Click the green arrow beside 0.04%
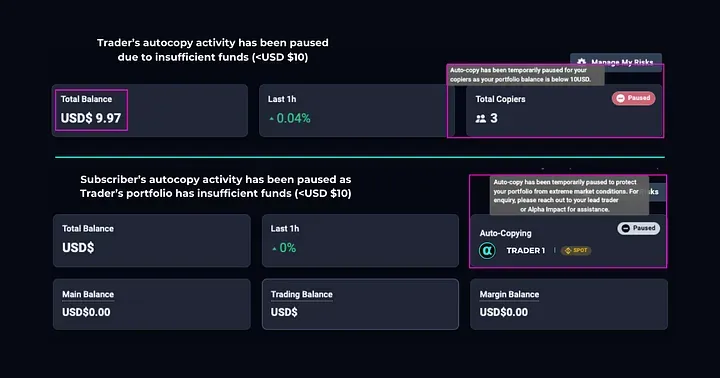The image size is (720, 378). click(272, 119)
